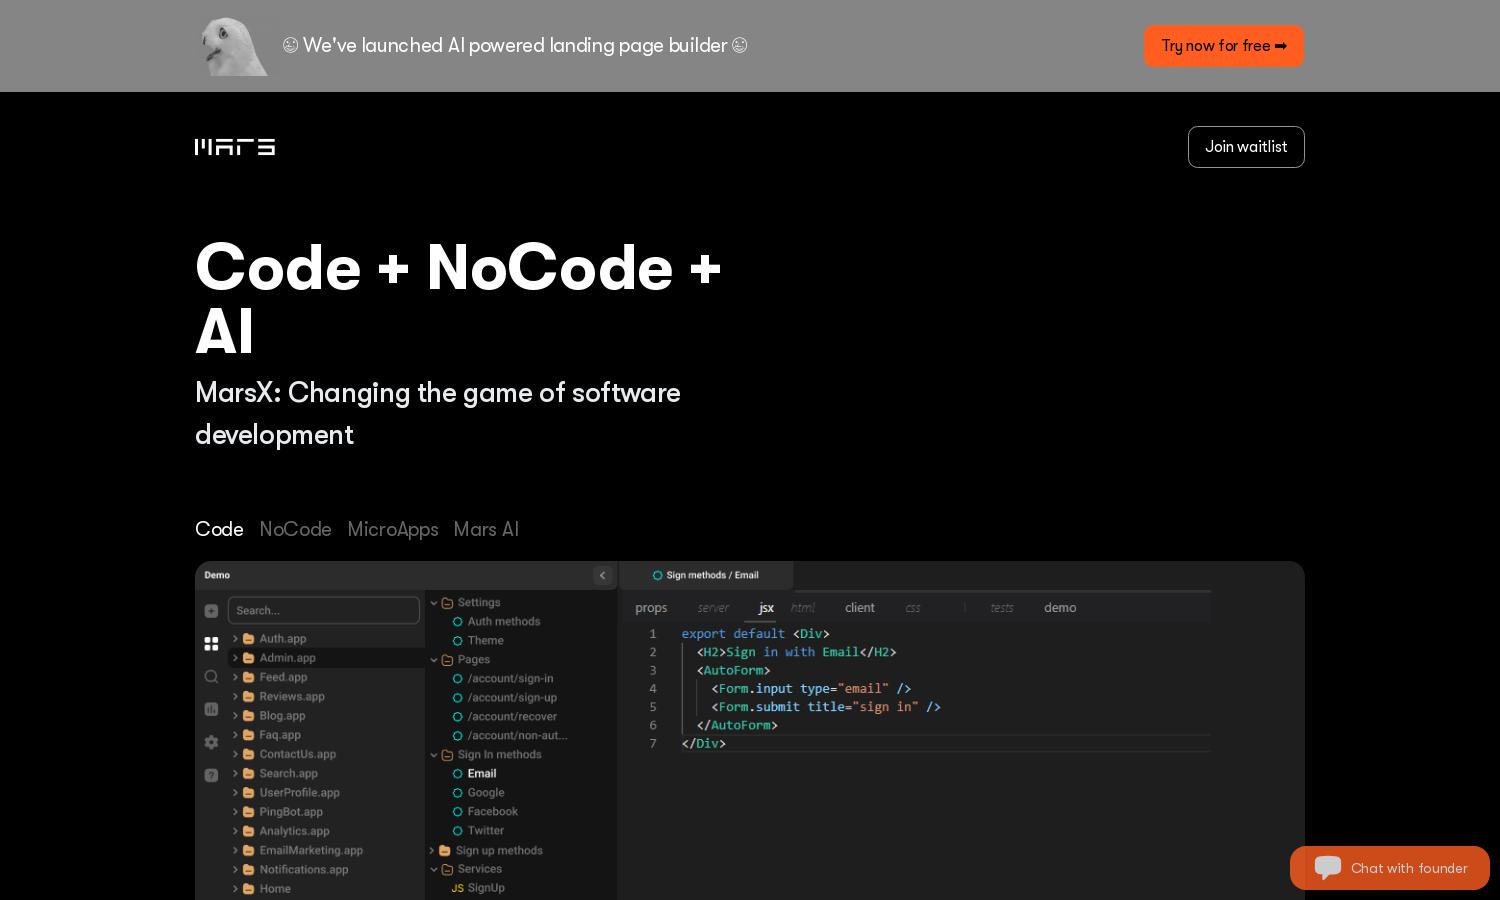Open the demo editor tab
Viewport: 1500px width, 900px height.
click(1060, 608)
